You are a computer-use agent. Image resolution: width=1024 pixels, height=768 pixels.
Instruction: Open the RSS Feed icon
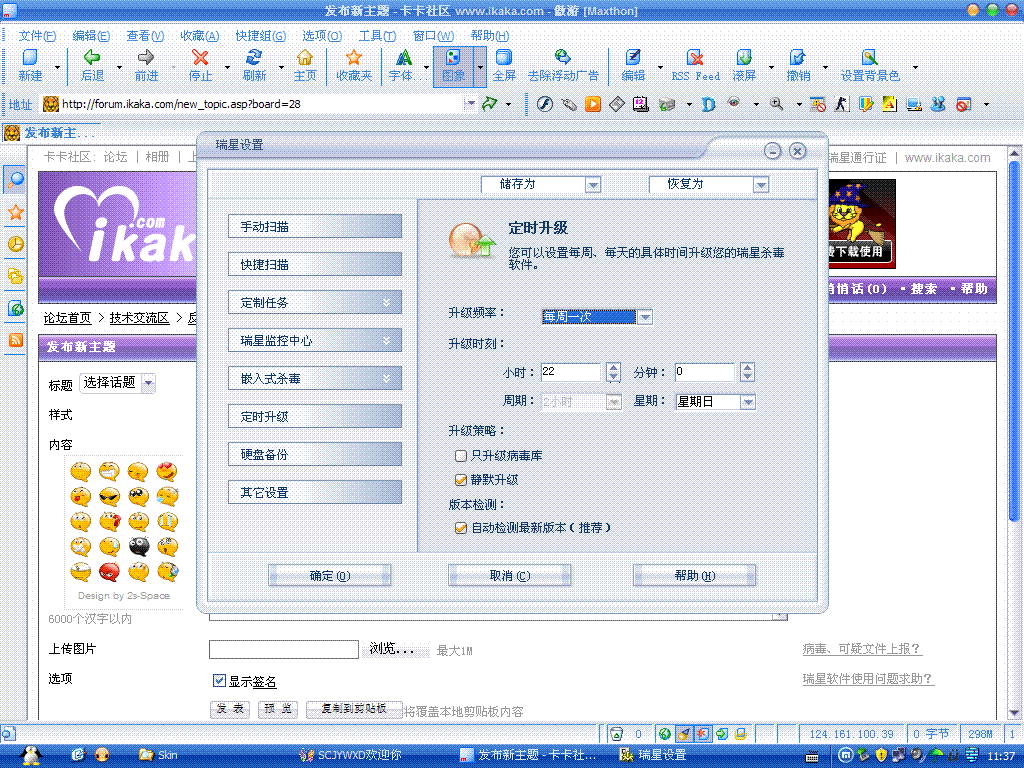click(x=696, y=57)
